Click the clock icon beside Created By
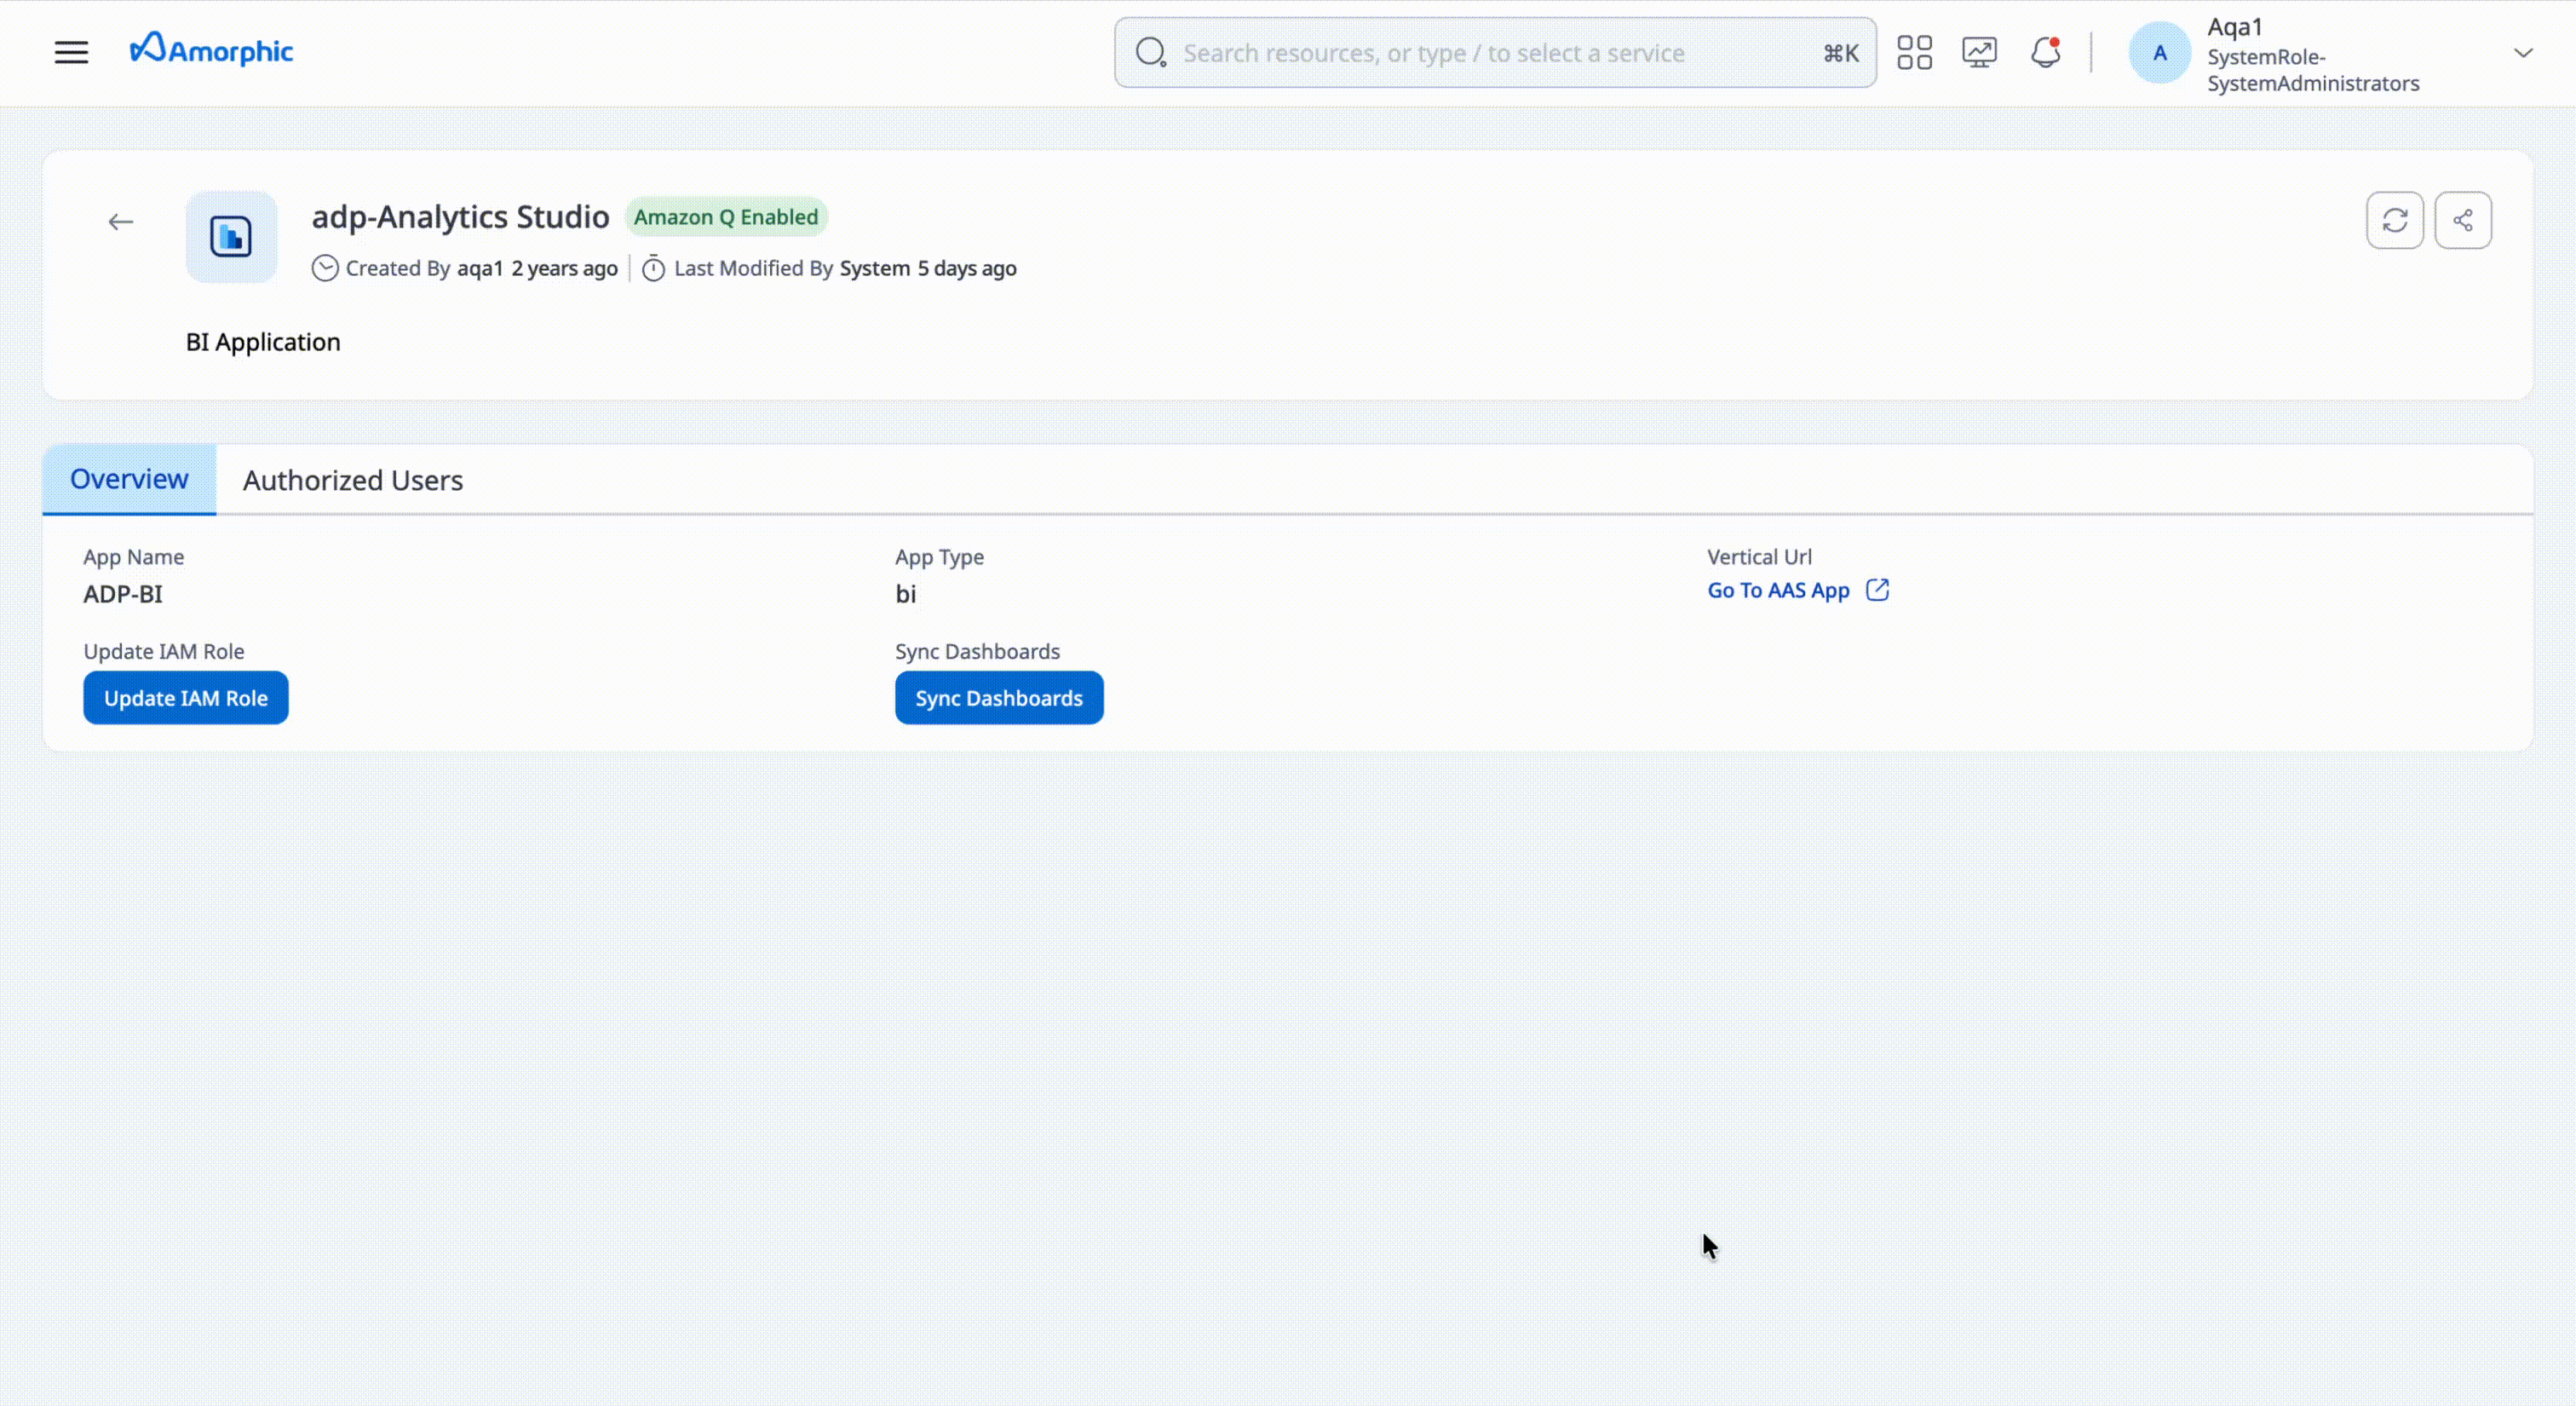The height and width of the screenshot is (1406, 2576). (x=325, y=268)
